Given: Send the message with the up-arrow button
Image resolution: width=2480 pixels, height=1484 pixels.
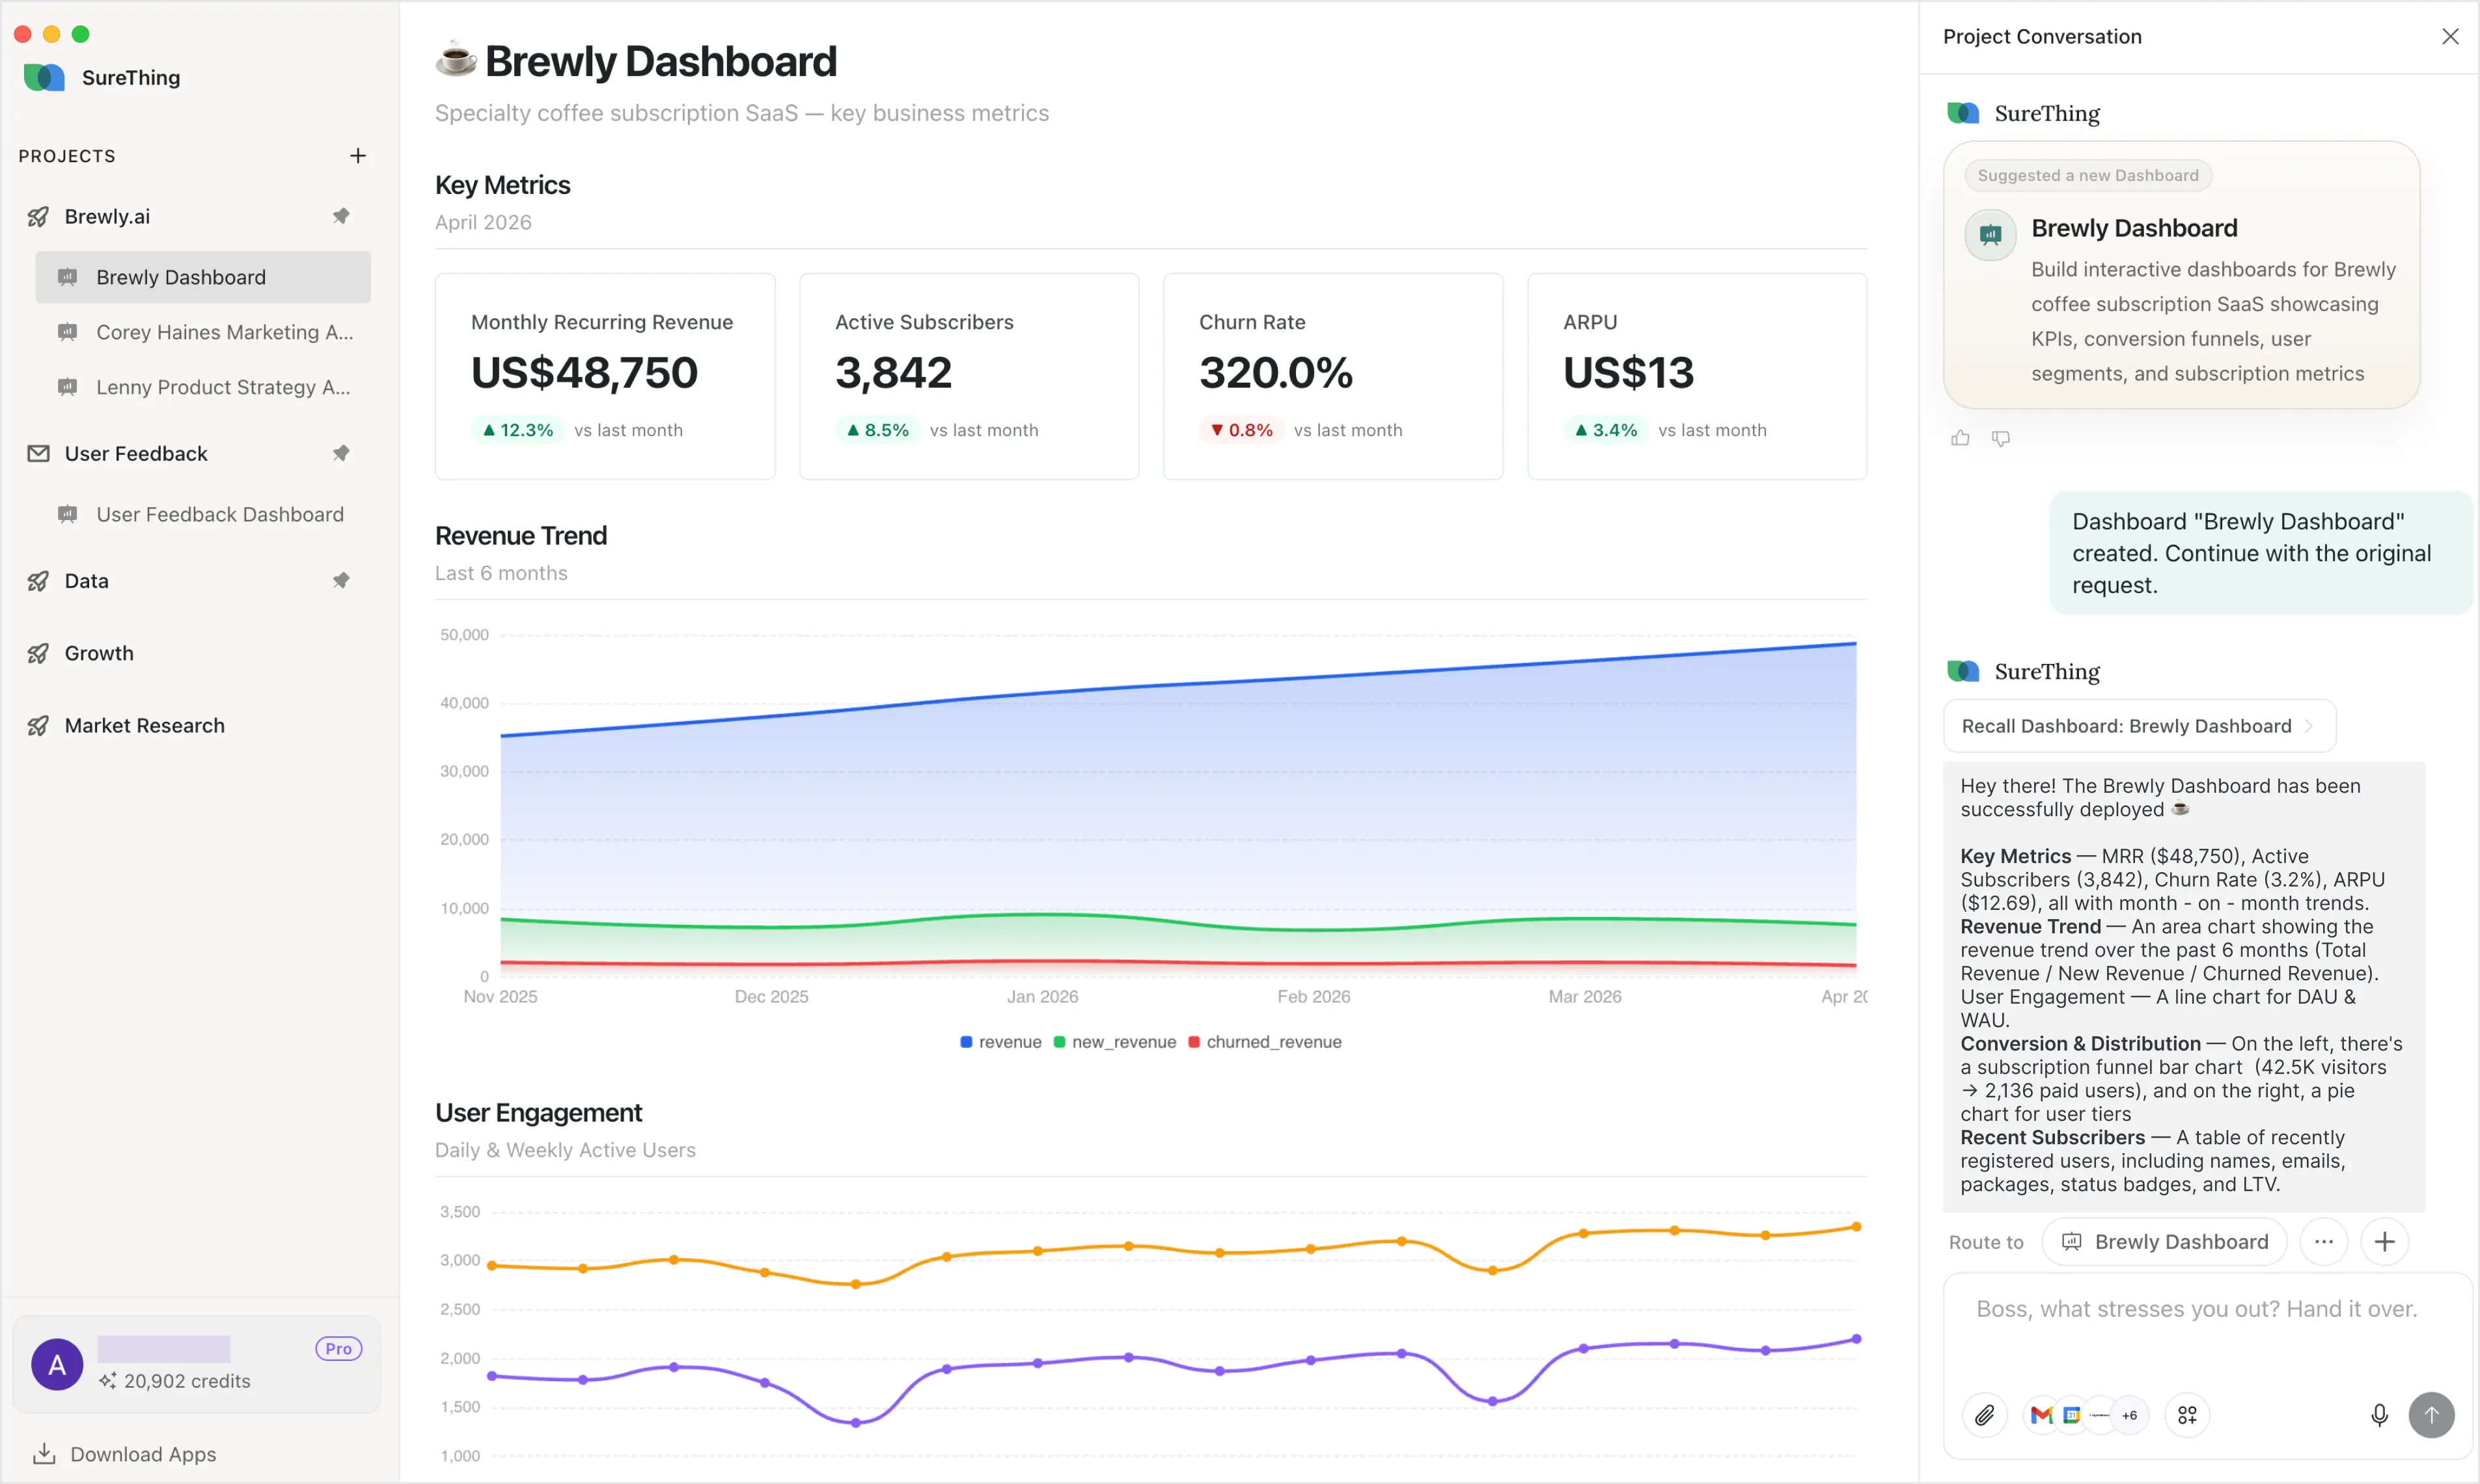Looking at the screenshot, I should pos(2433,1414).
